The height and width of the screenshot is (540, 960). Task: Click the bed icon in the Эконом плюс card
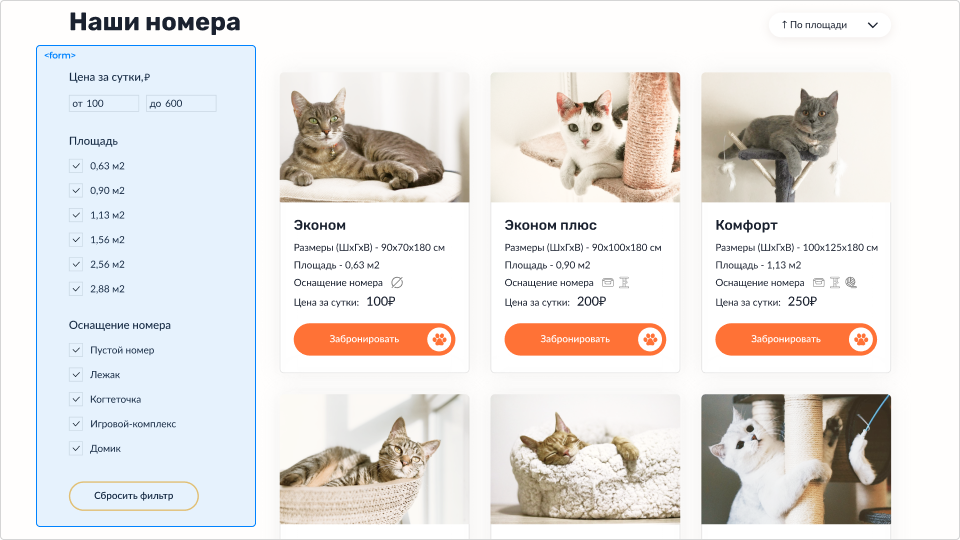coord(608,283)
